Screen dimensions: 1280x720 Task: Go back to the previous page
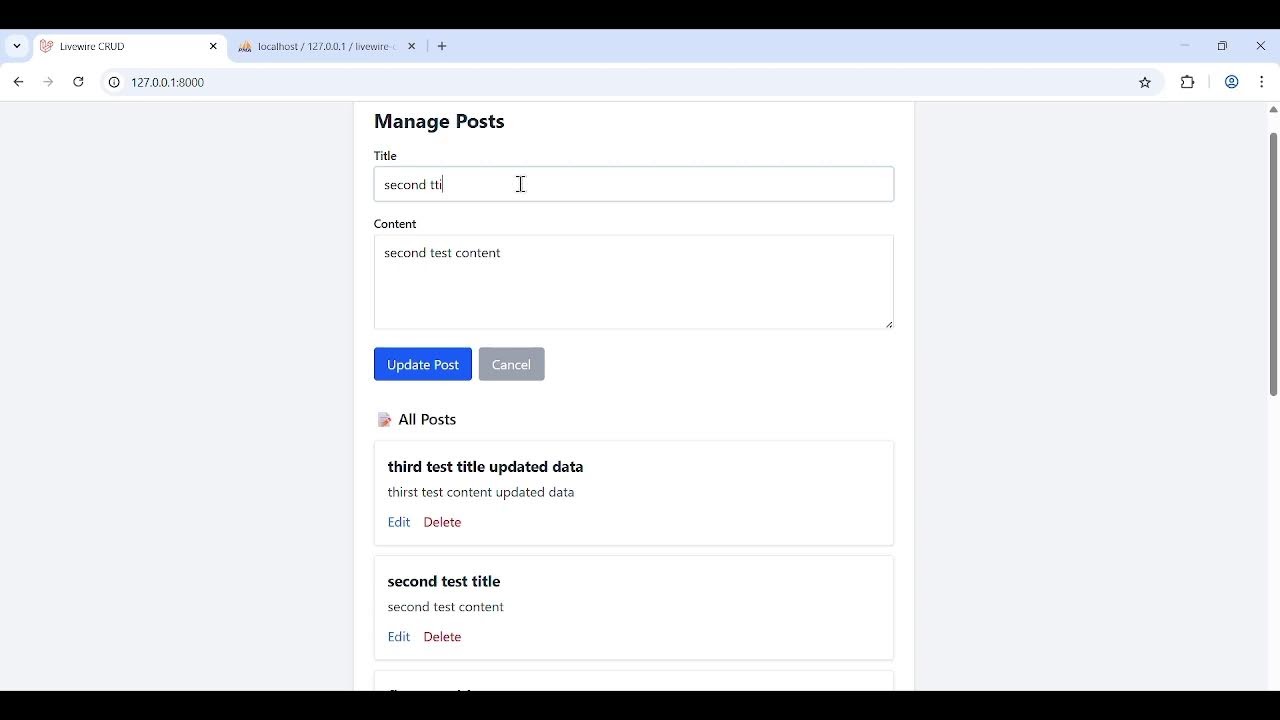[19, 82]
